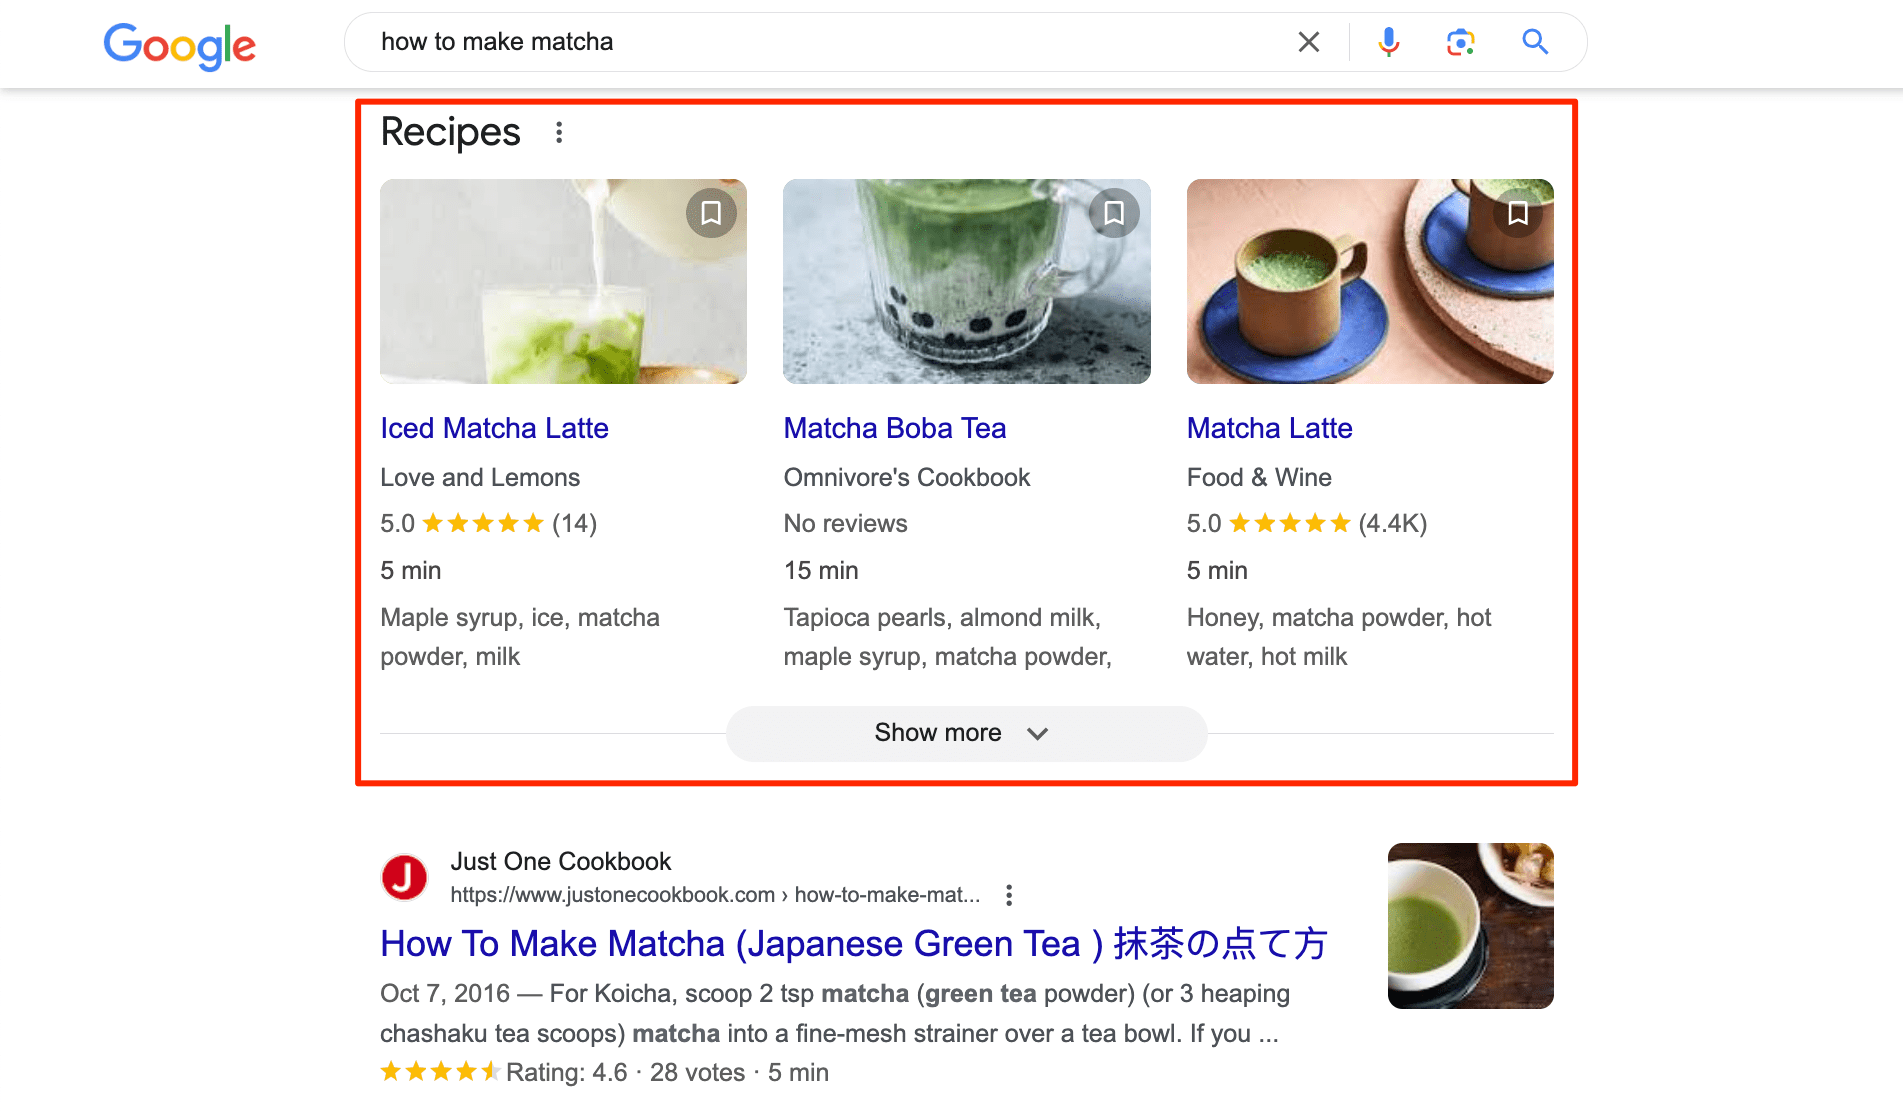
Task: Open the Iced Matcha Latte recipe link
Action: [494, 428]
